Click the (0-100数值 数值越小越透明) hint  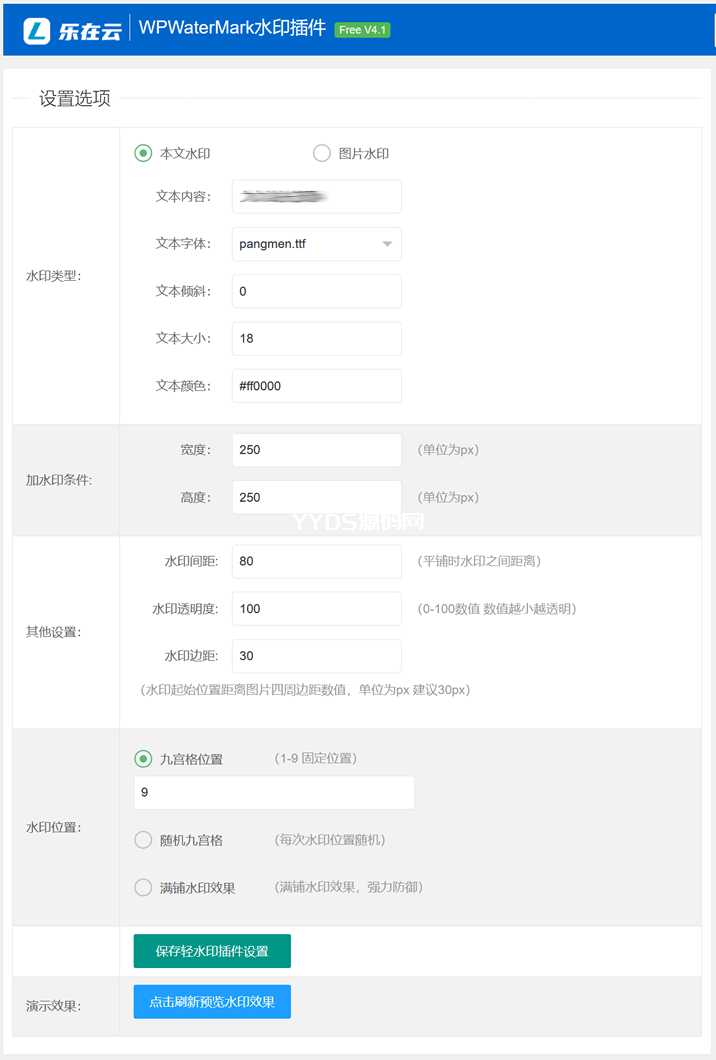pyautogui.click(x=497, y=608)
